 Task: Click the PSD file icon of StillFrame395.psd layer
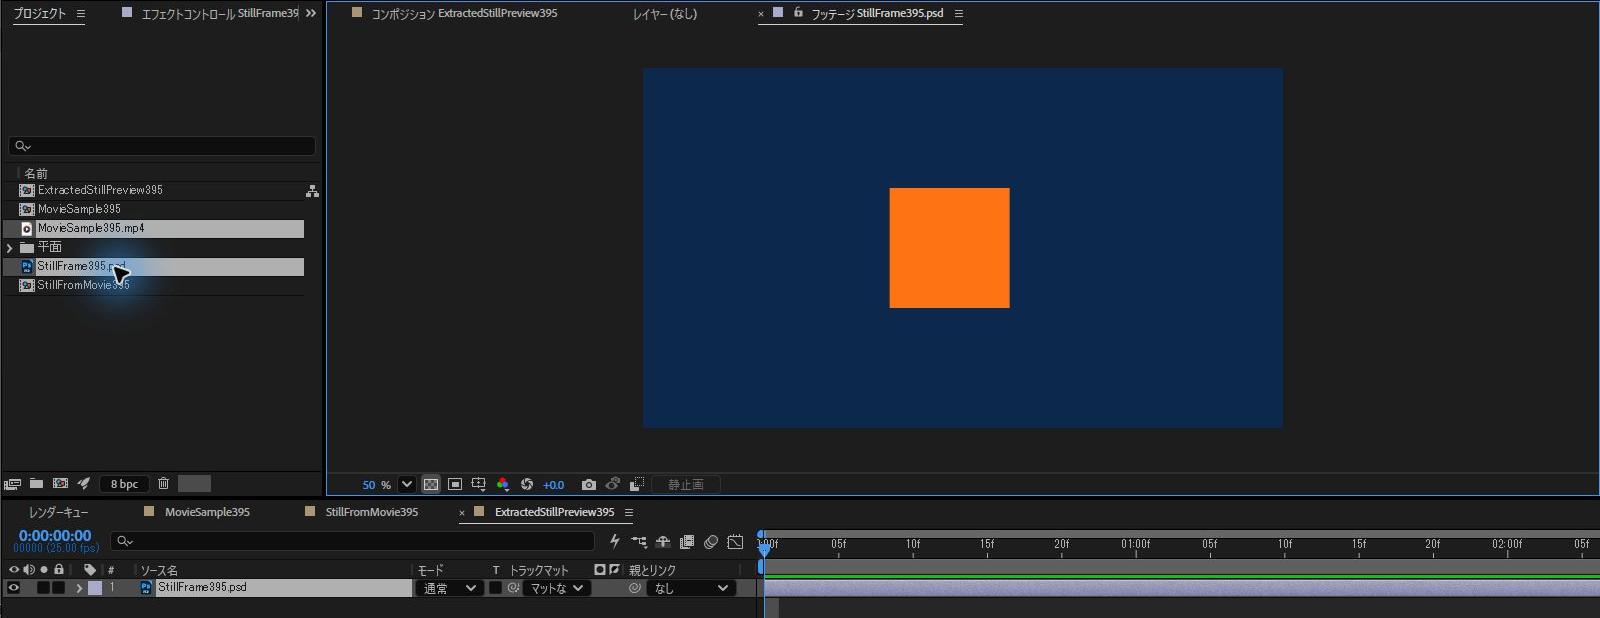146,588
